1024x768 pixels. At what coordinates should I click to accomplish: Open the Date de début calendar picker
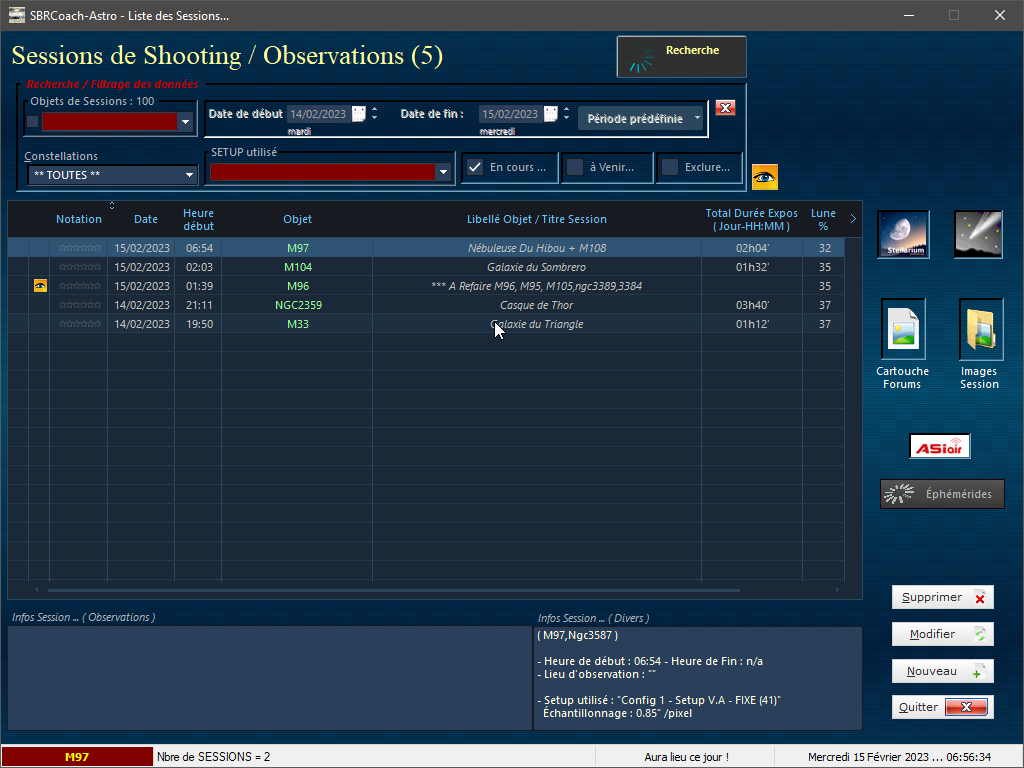359,114
